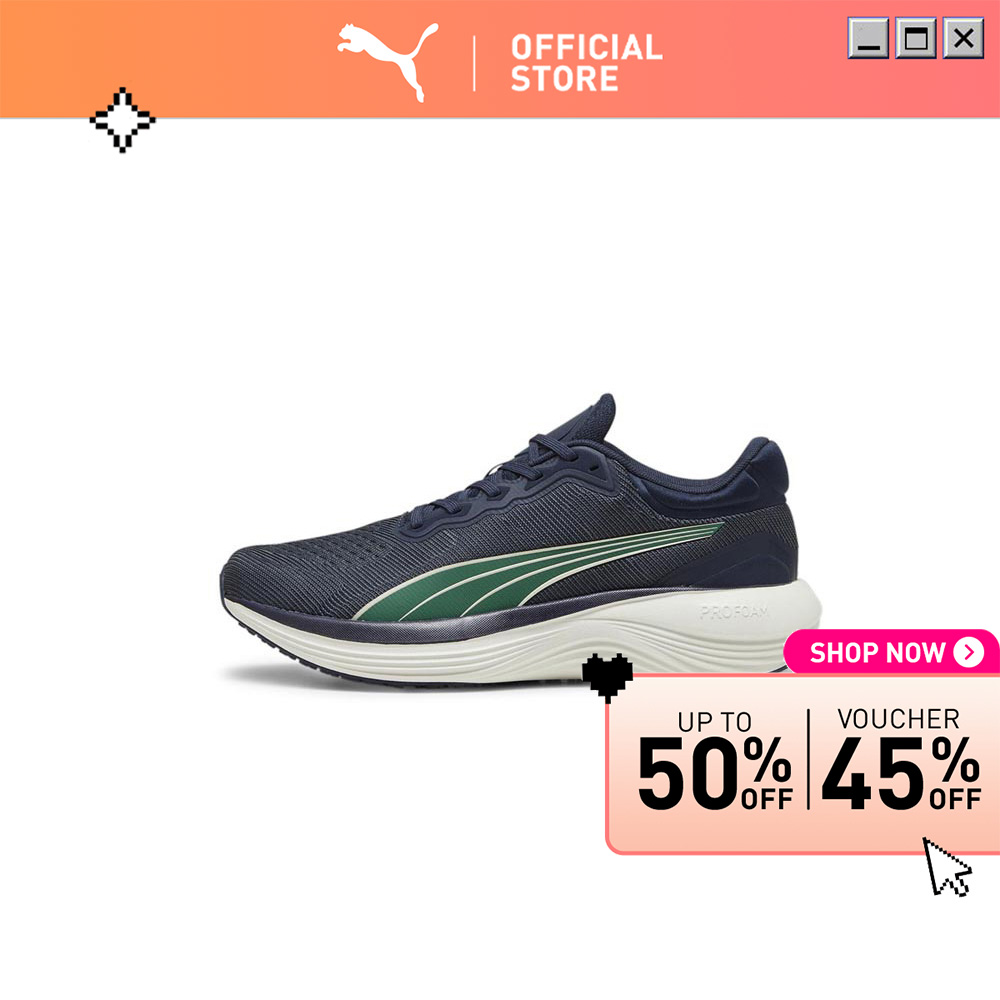
Task: Select the Voucher 45% Off offer
Action: [x=901, y=759]
